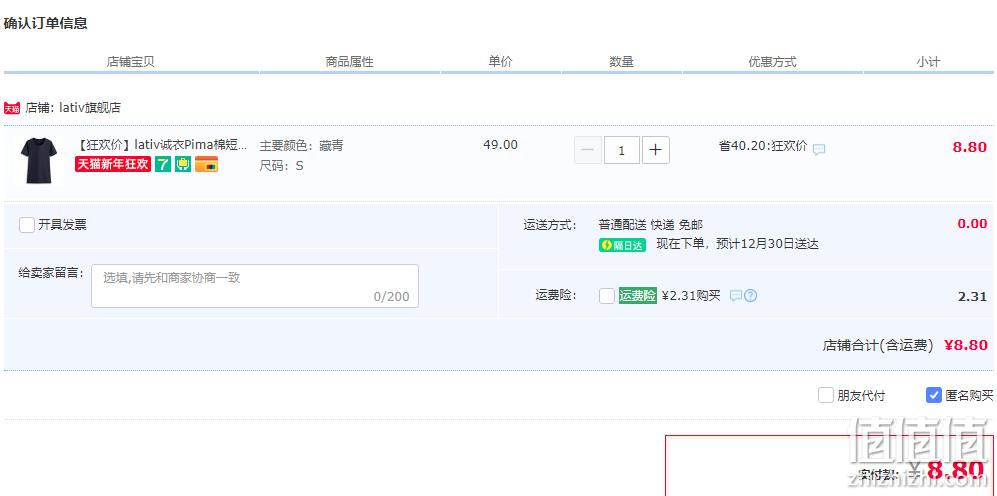The height and width of the screenshot is (496, 997).
Task: Click the green shield guarantee icon
Action: (x=183, y=164)
